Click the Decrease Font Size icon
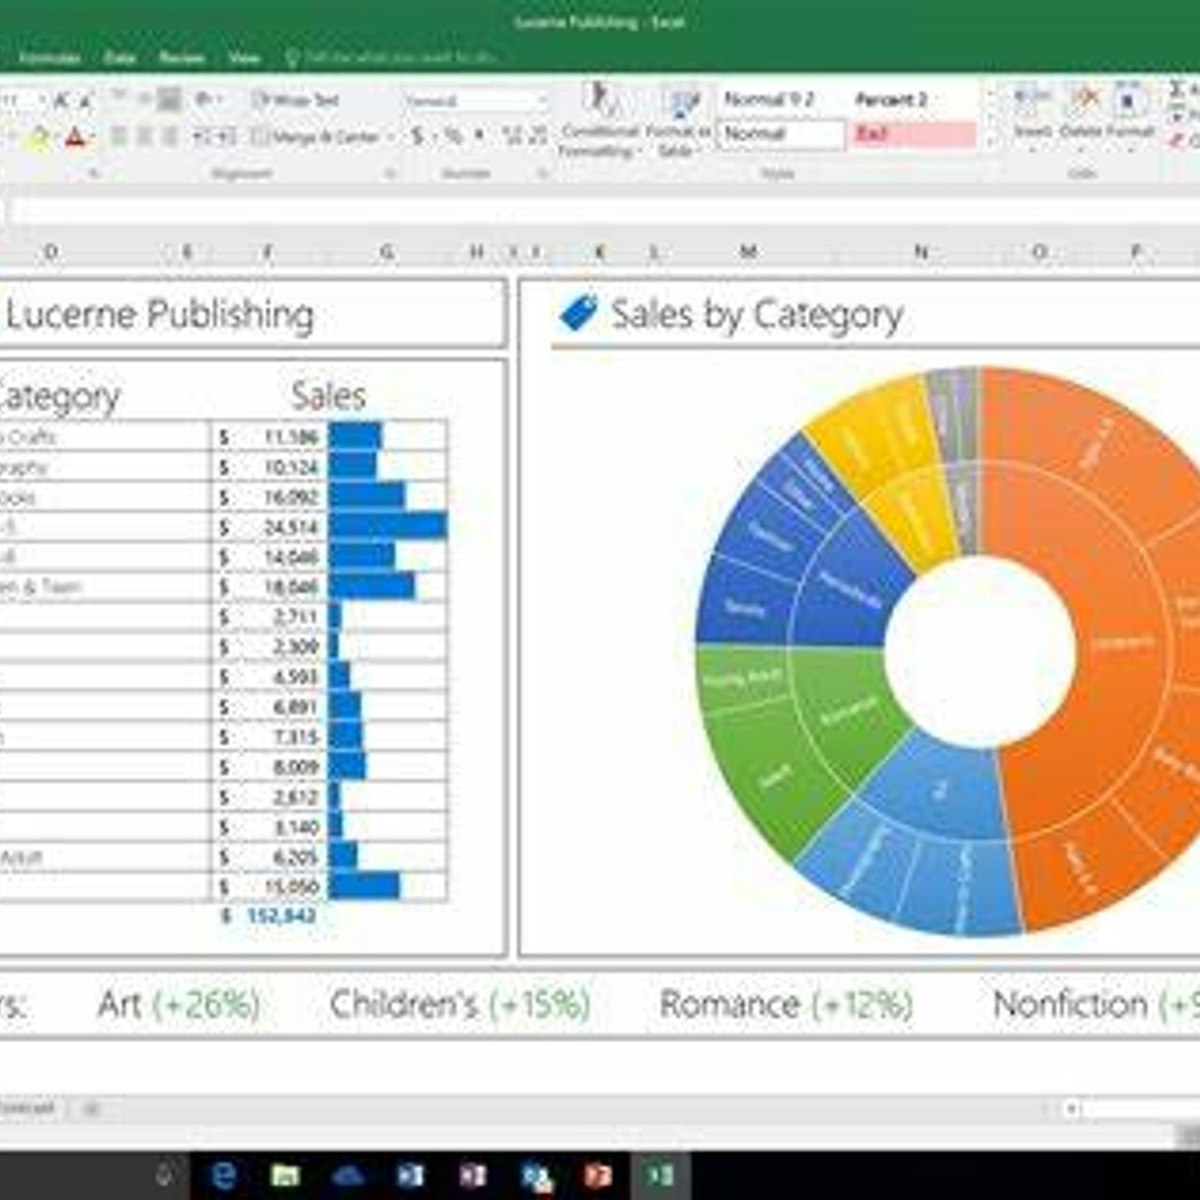 (85, 99)
